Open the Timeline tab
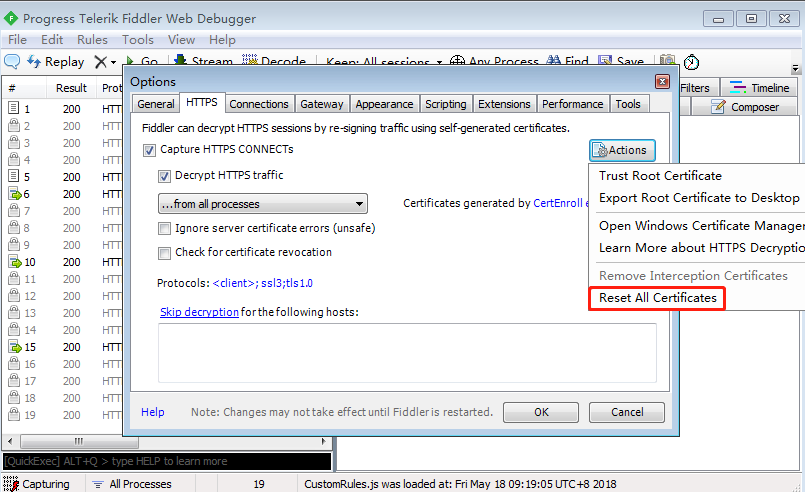 coord(759,88)
